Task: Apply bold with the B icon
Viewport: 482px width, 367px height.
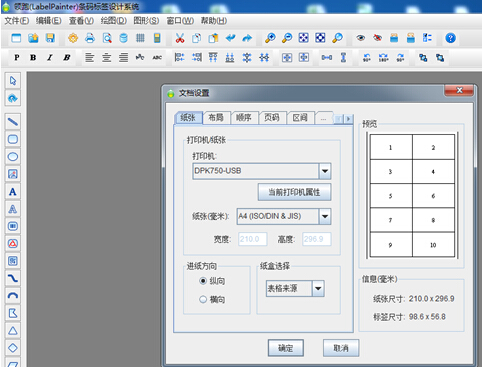Action: point(33,58)
